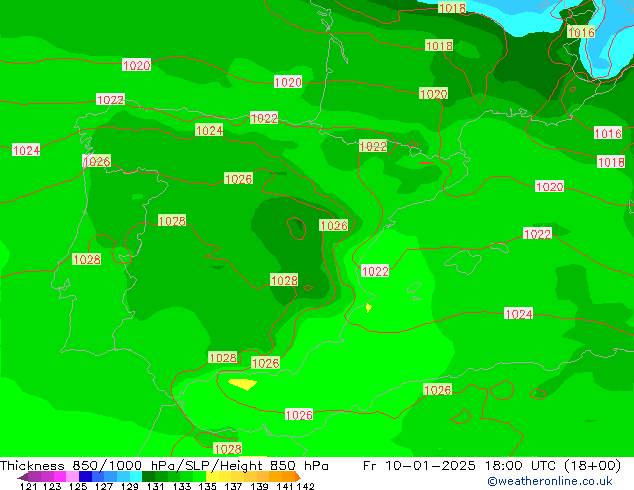Viewport: 634px width, 490px height.
Task: Click the small closed isobar loop over Aragon
Action: click(x=296, y=228)
